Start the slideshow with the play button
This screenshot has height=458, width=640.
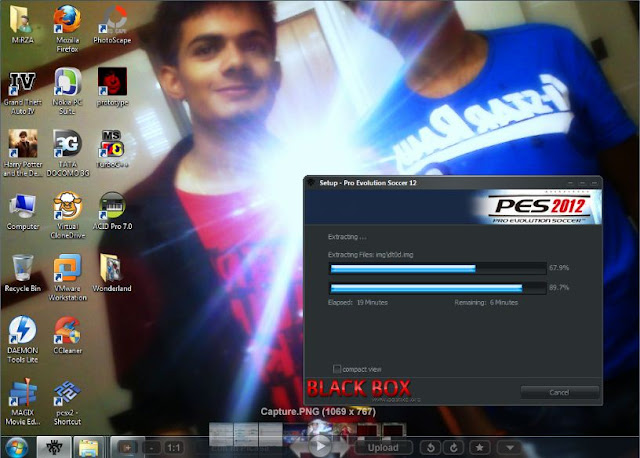point(319,446)
